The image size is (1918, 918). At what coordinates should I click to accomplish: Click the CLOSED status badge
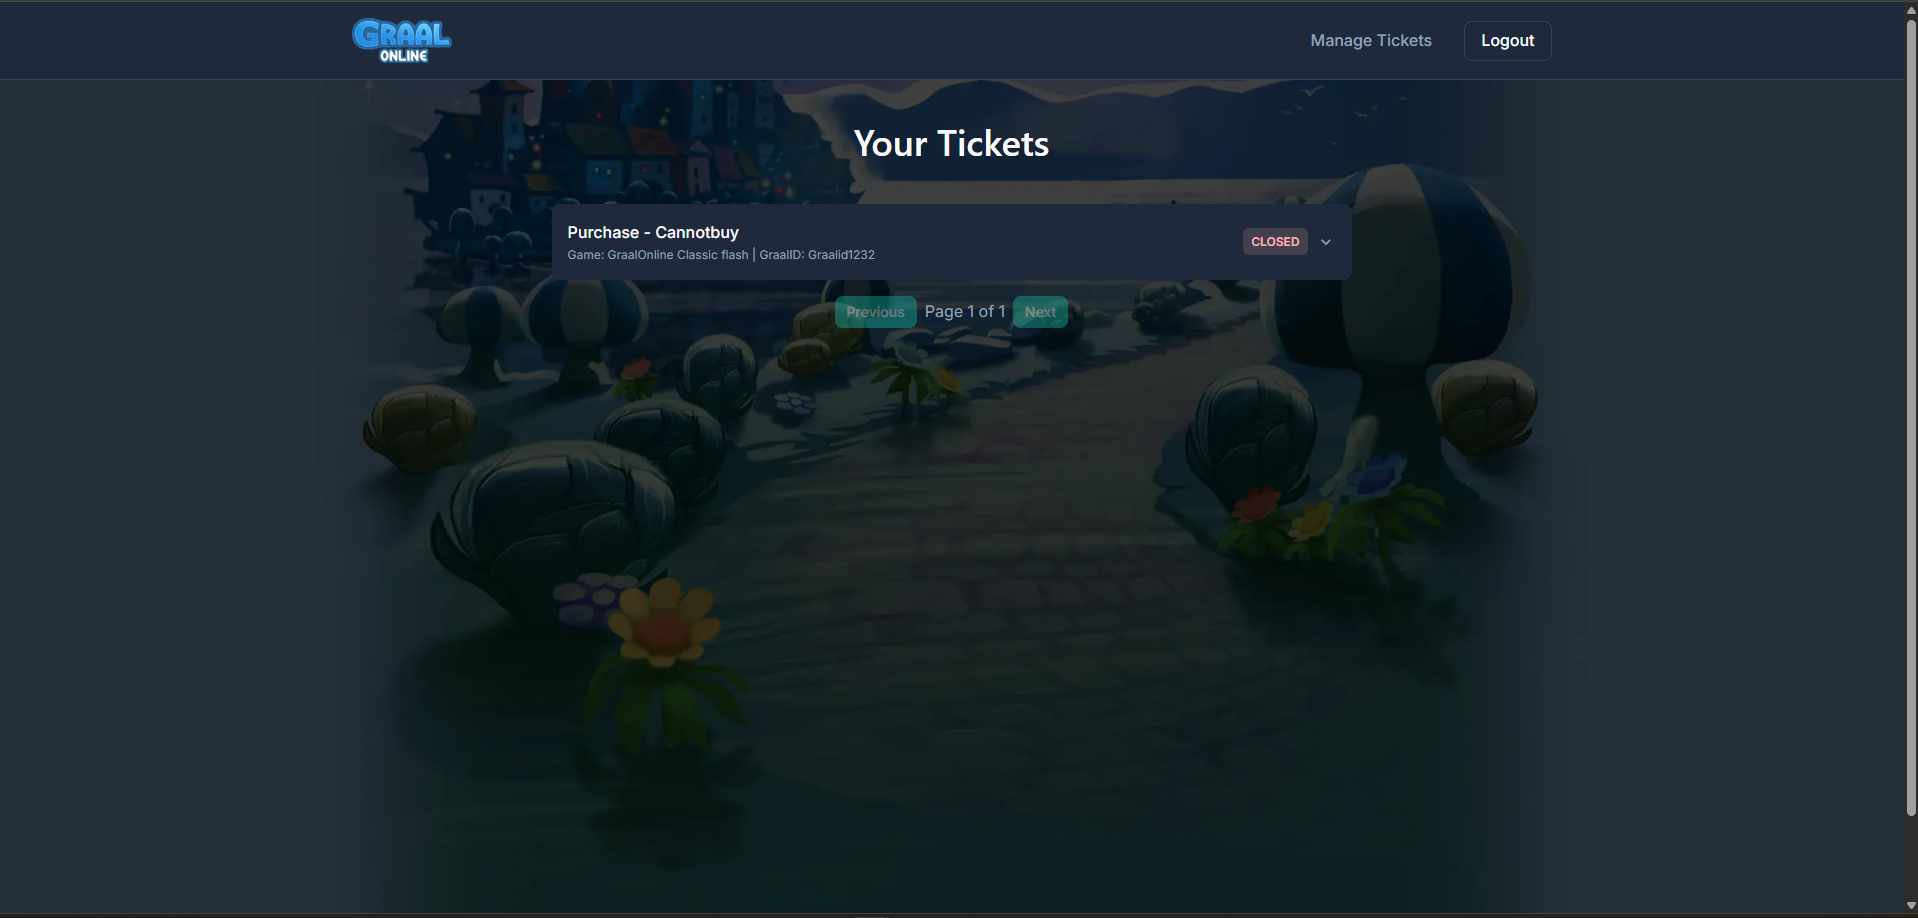(x=1275, y=242)
